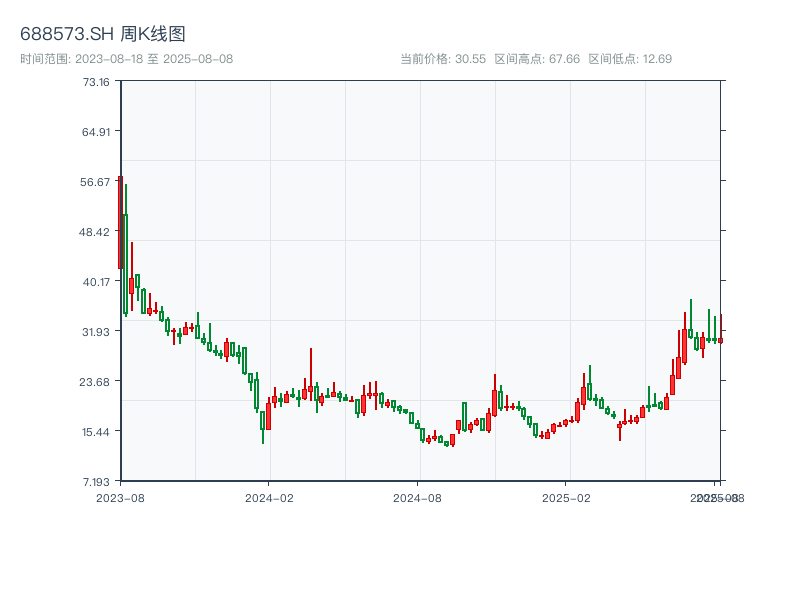Click the y-axis label 31.93
The height and width of the screenshot is (600, 800).
[x=96, y=332]
